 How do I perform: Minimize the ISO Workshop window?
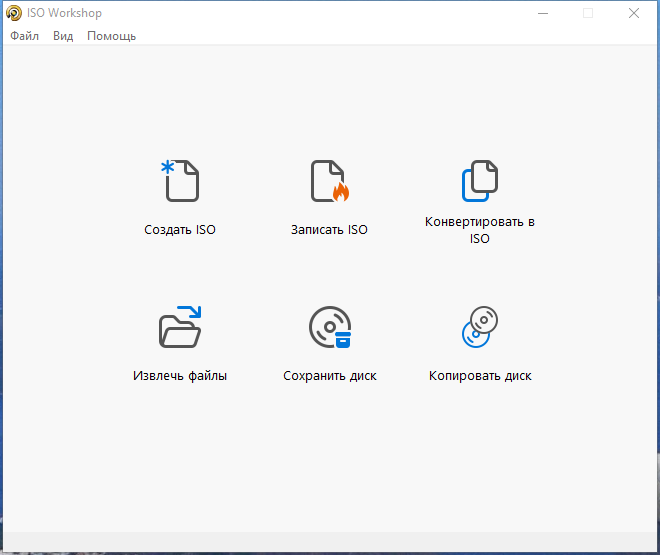point(543,13)
